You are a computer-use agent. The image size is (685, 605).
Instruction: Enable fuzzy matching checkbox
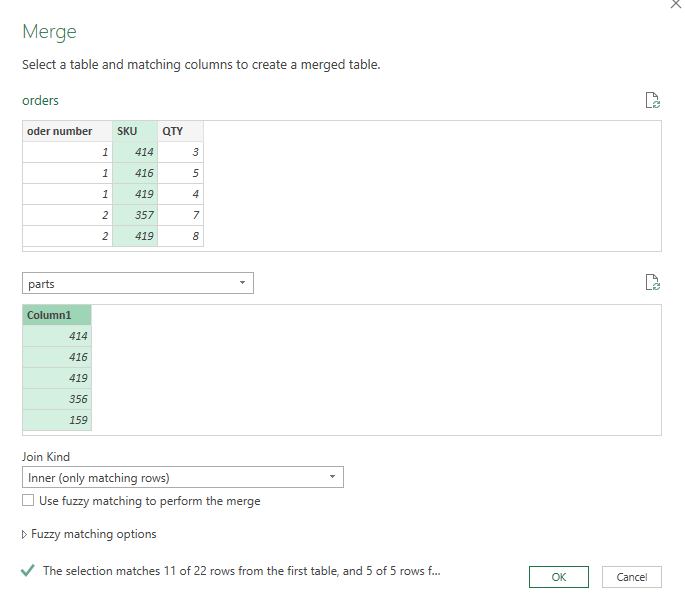pyautogui.click(x=28, y=500)
